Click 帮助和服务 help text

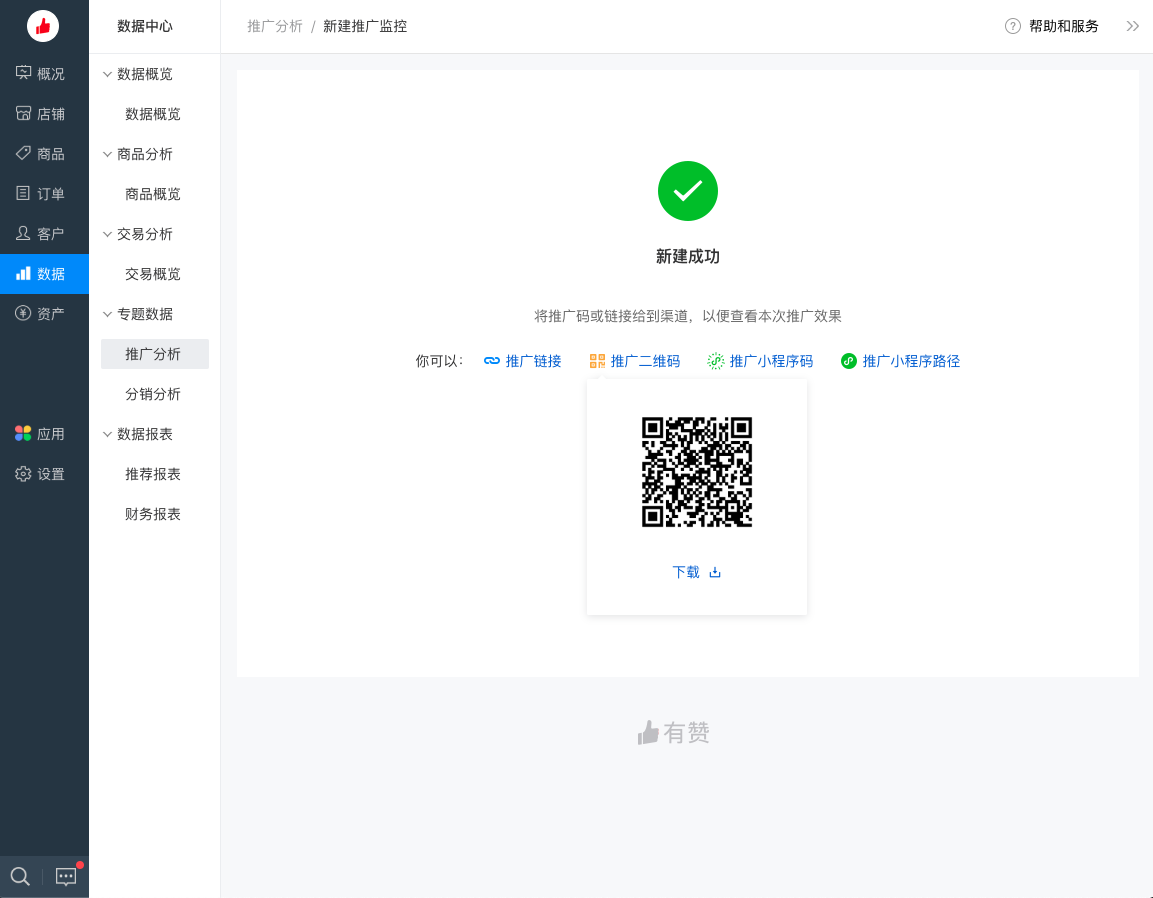tap(1063, 26)
